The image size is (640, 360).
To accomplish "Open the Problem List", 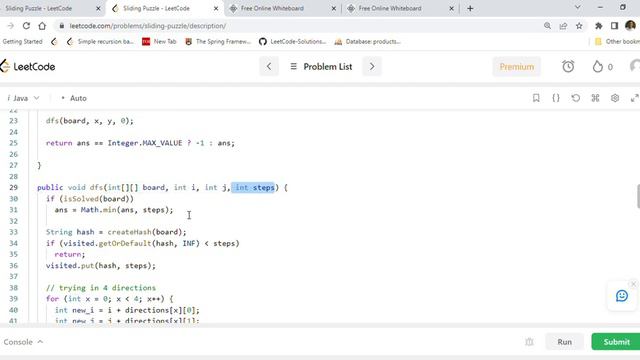I will coord(321,67).
